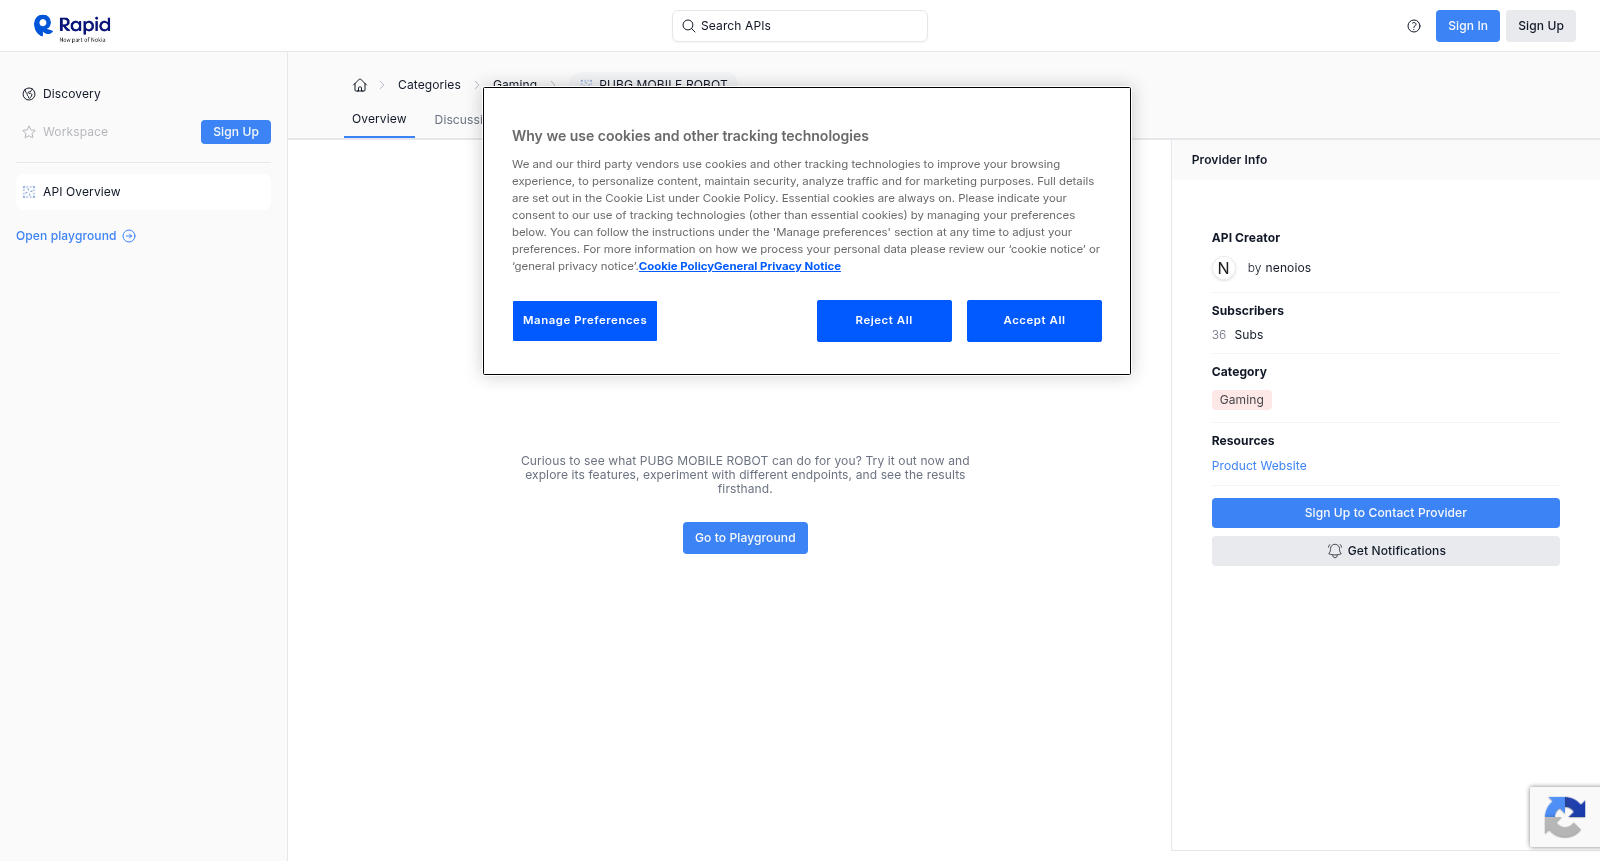Viewport: 1600px width, 861px height.
Task: Click Sign Up to Contact Provider
Action: pyautogui.click(x=1385, y=513)
